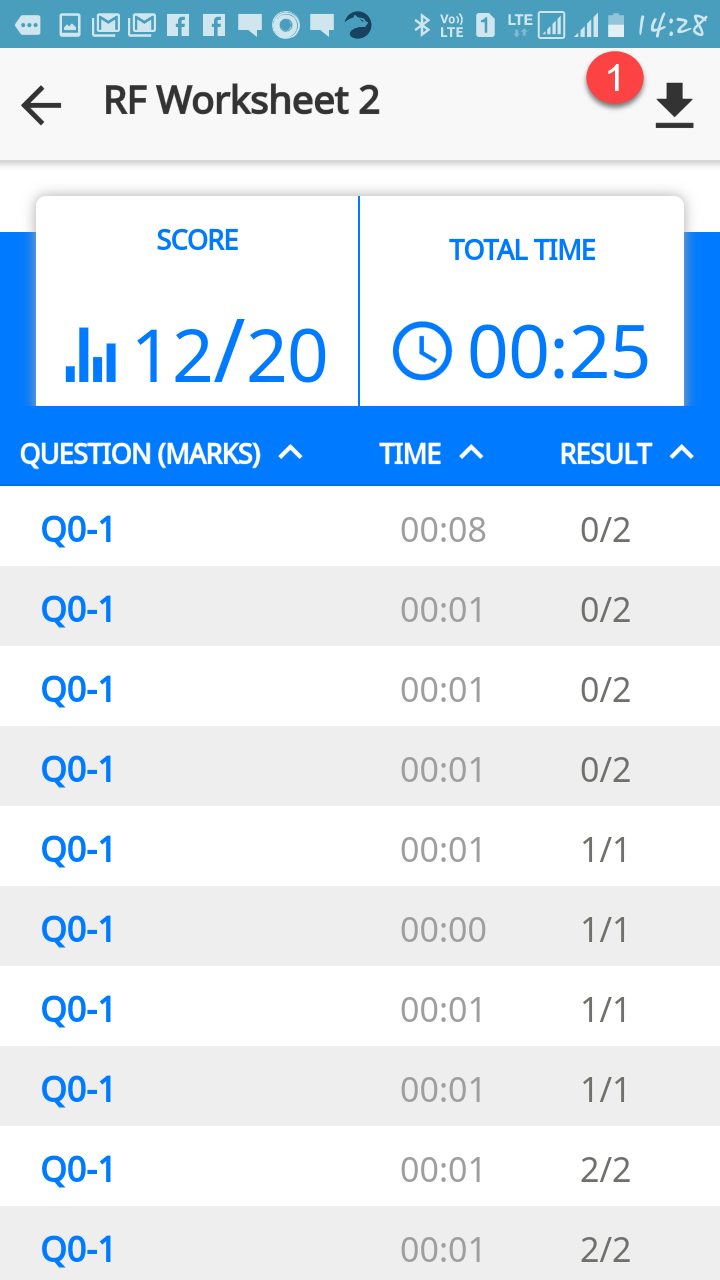Tap the Bluetooth status bar icon
This screenshot has width=720, height=1280.
coord(422,24)
